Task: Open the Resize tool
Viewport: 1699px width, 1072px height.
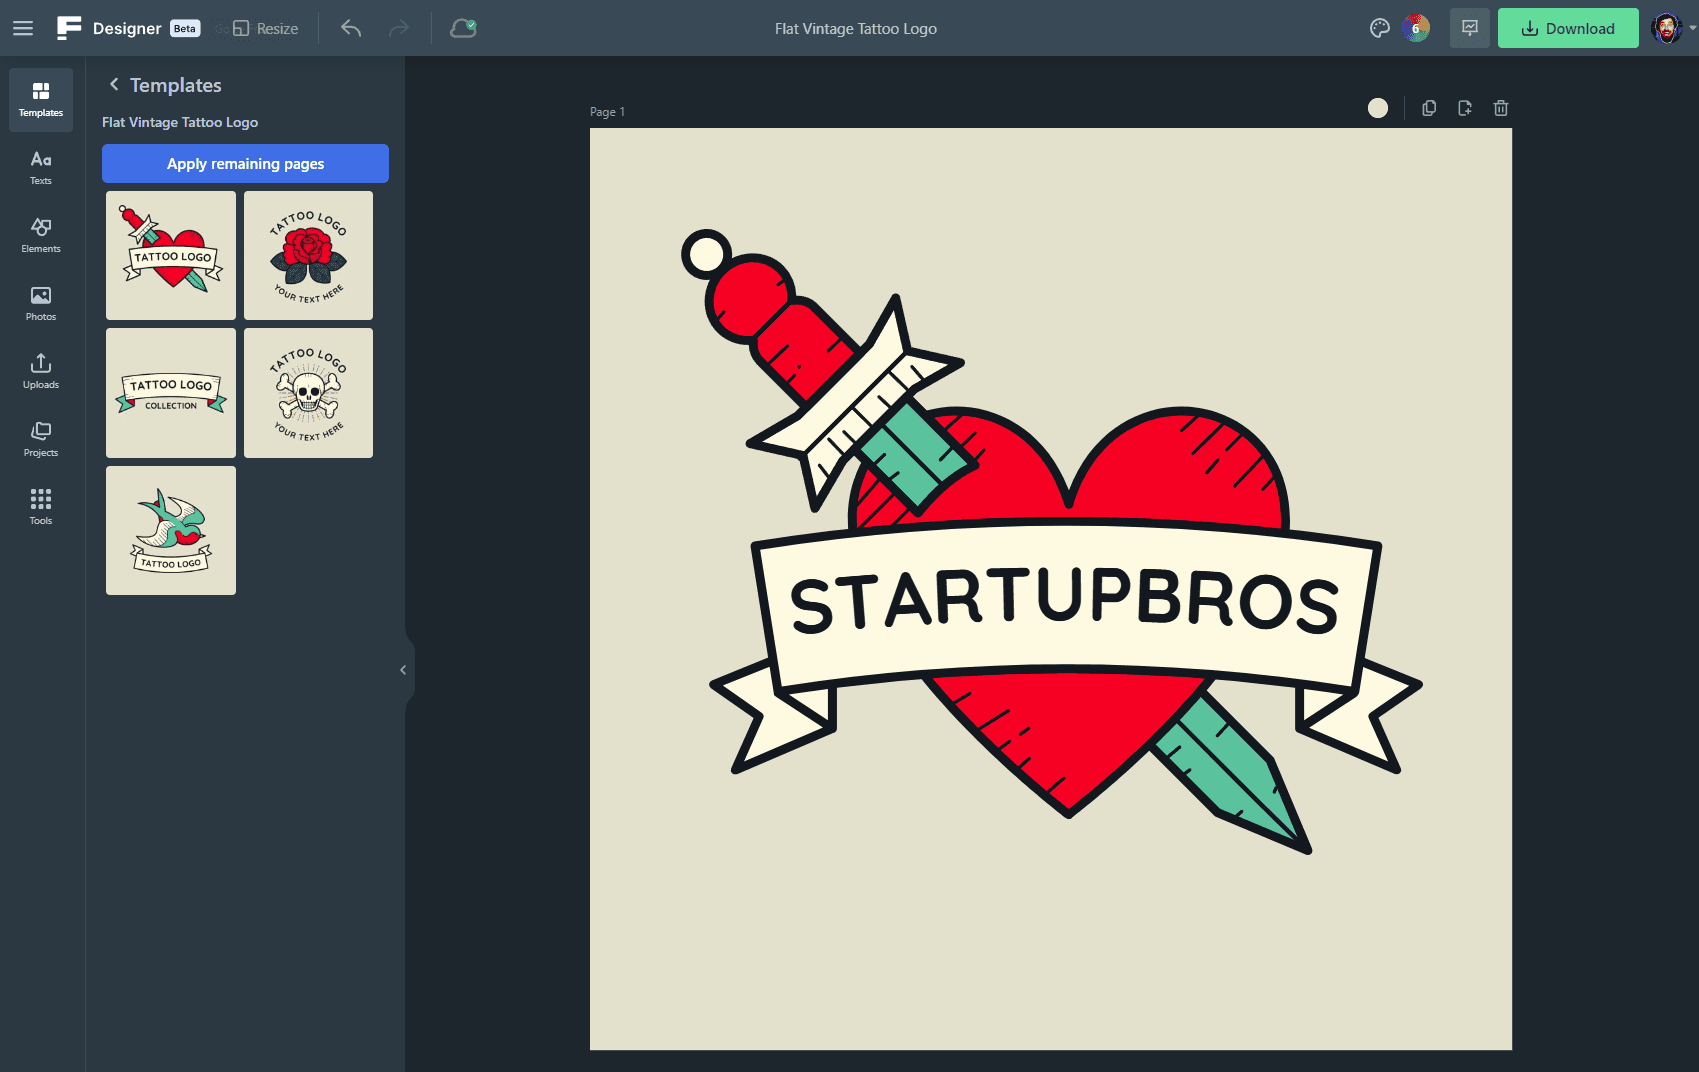Action: (265, 28)
